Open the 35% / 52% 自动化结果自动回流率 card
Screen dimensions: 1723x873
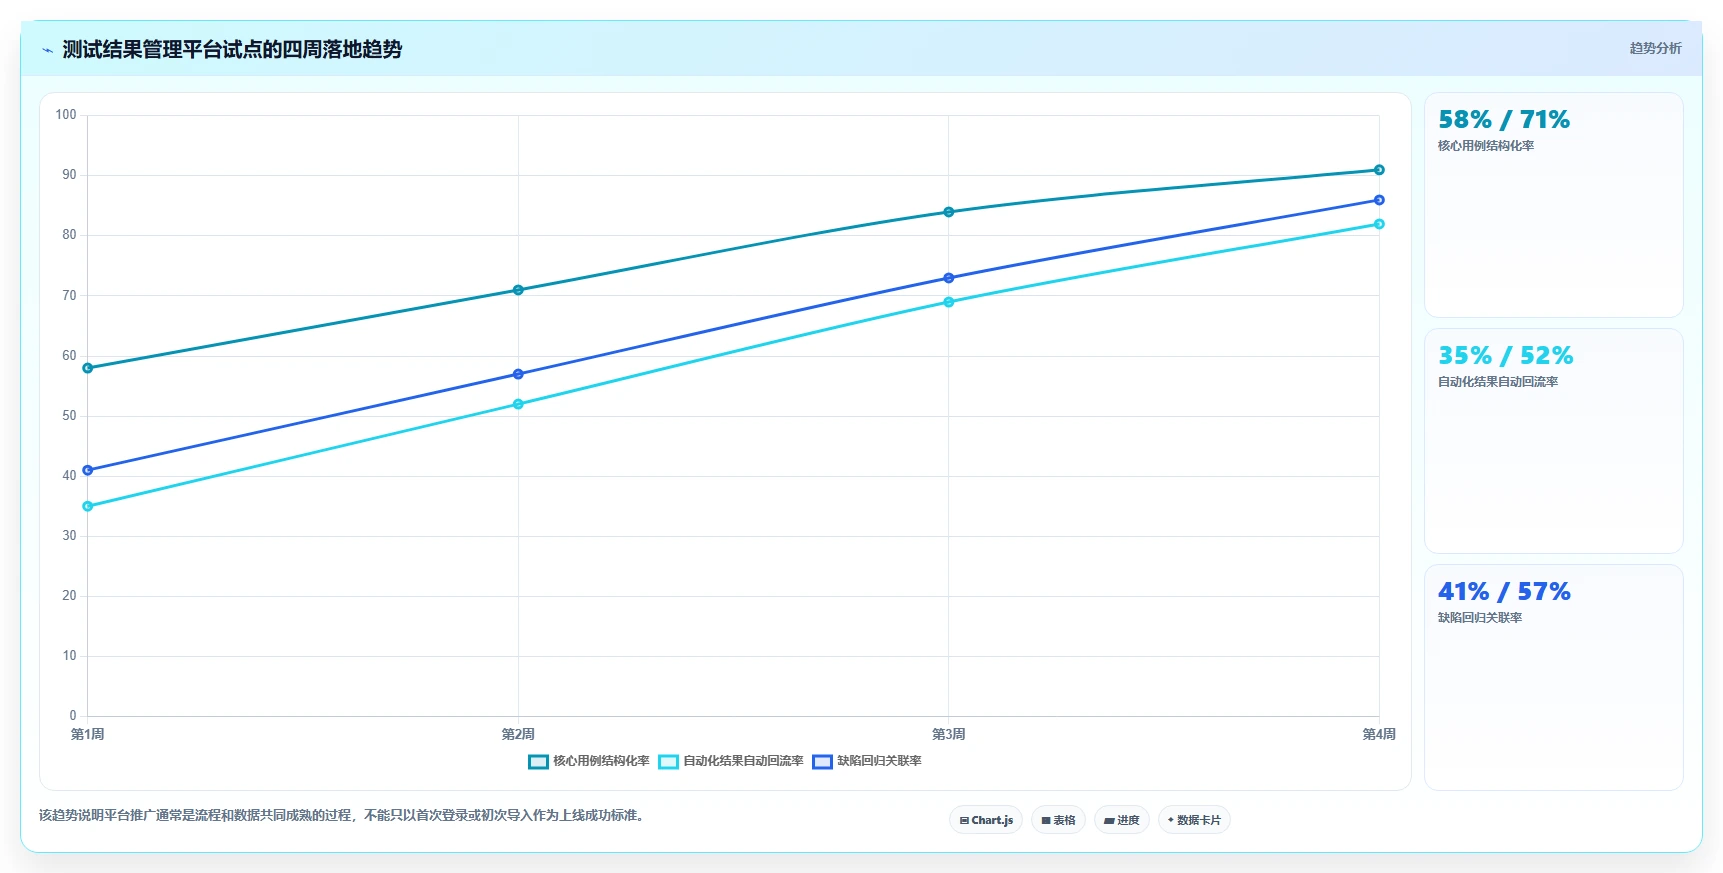pos(1554,441)
